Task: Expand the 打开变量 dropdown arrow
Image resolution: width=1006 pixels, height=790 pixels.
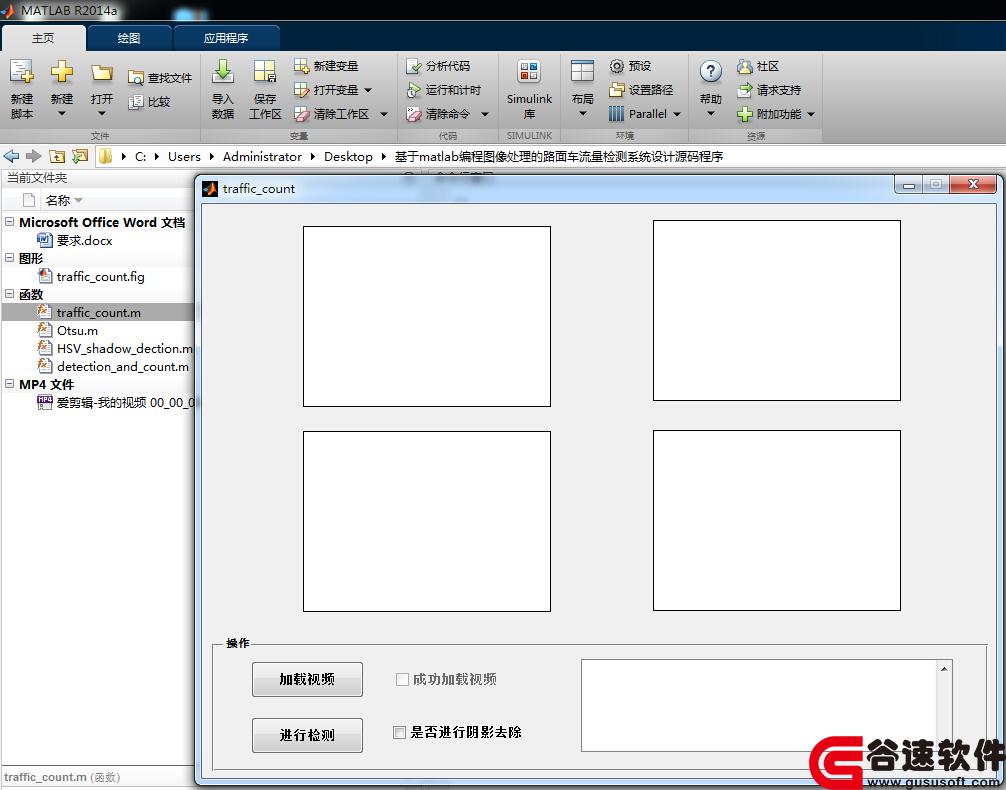Action: (x=368, y=90)
